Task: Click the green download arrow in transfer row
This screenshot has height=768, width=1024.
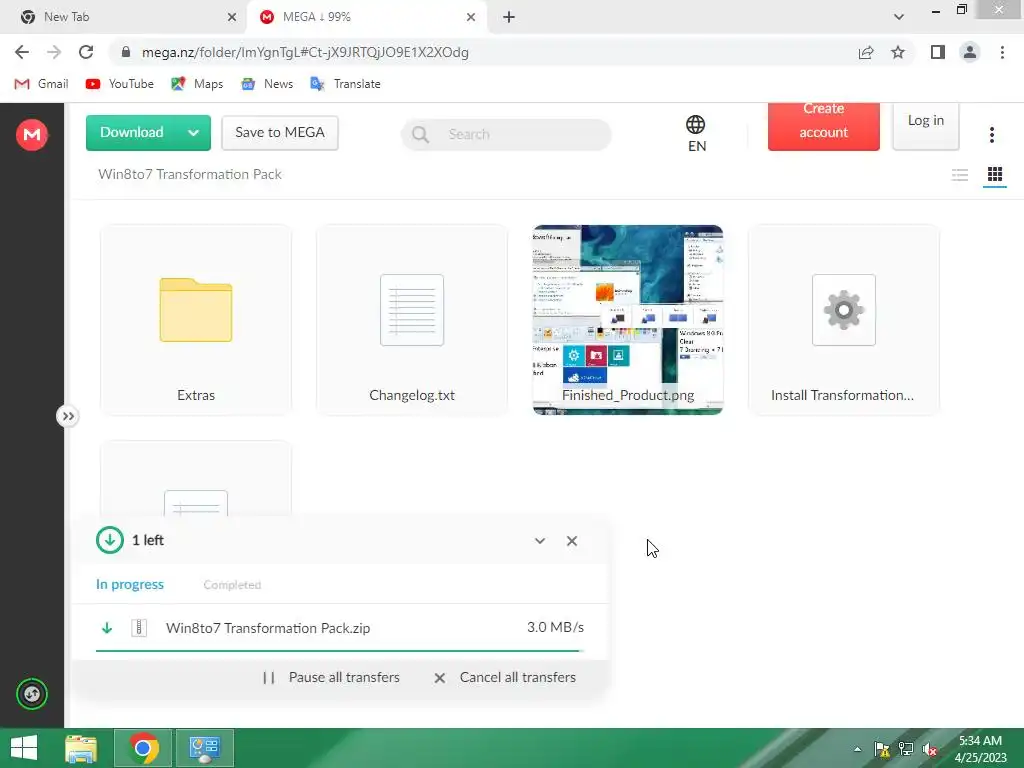Action: [106, 628]
